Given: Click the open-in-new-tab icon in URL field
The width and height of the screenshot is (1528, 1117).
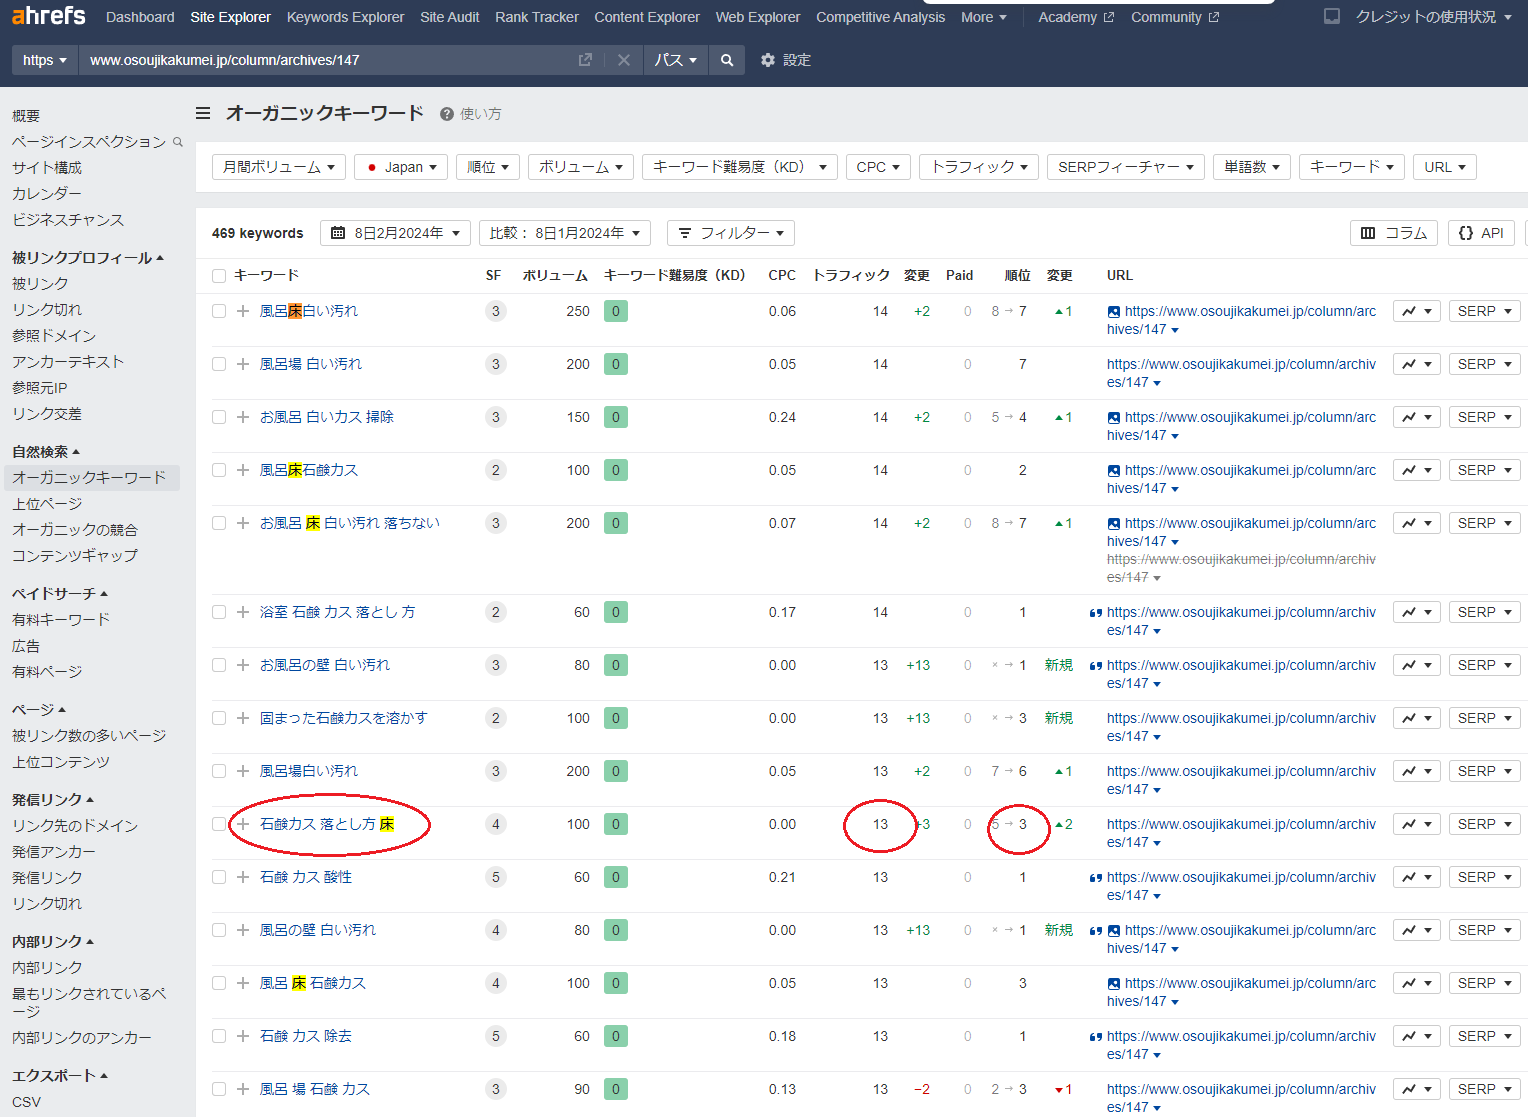Looking at the screenshot, I should point(585,60).
